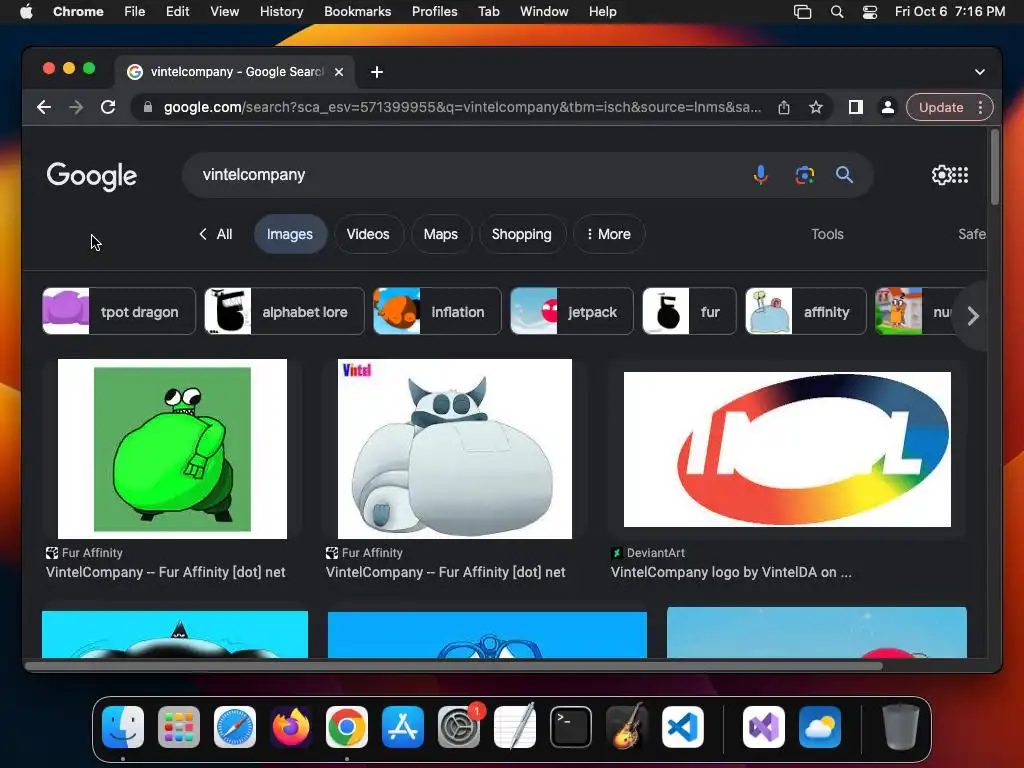
Task: Launch GarageBand from the Dock
Action: (627, 727)
